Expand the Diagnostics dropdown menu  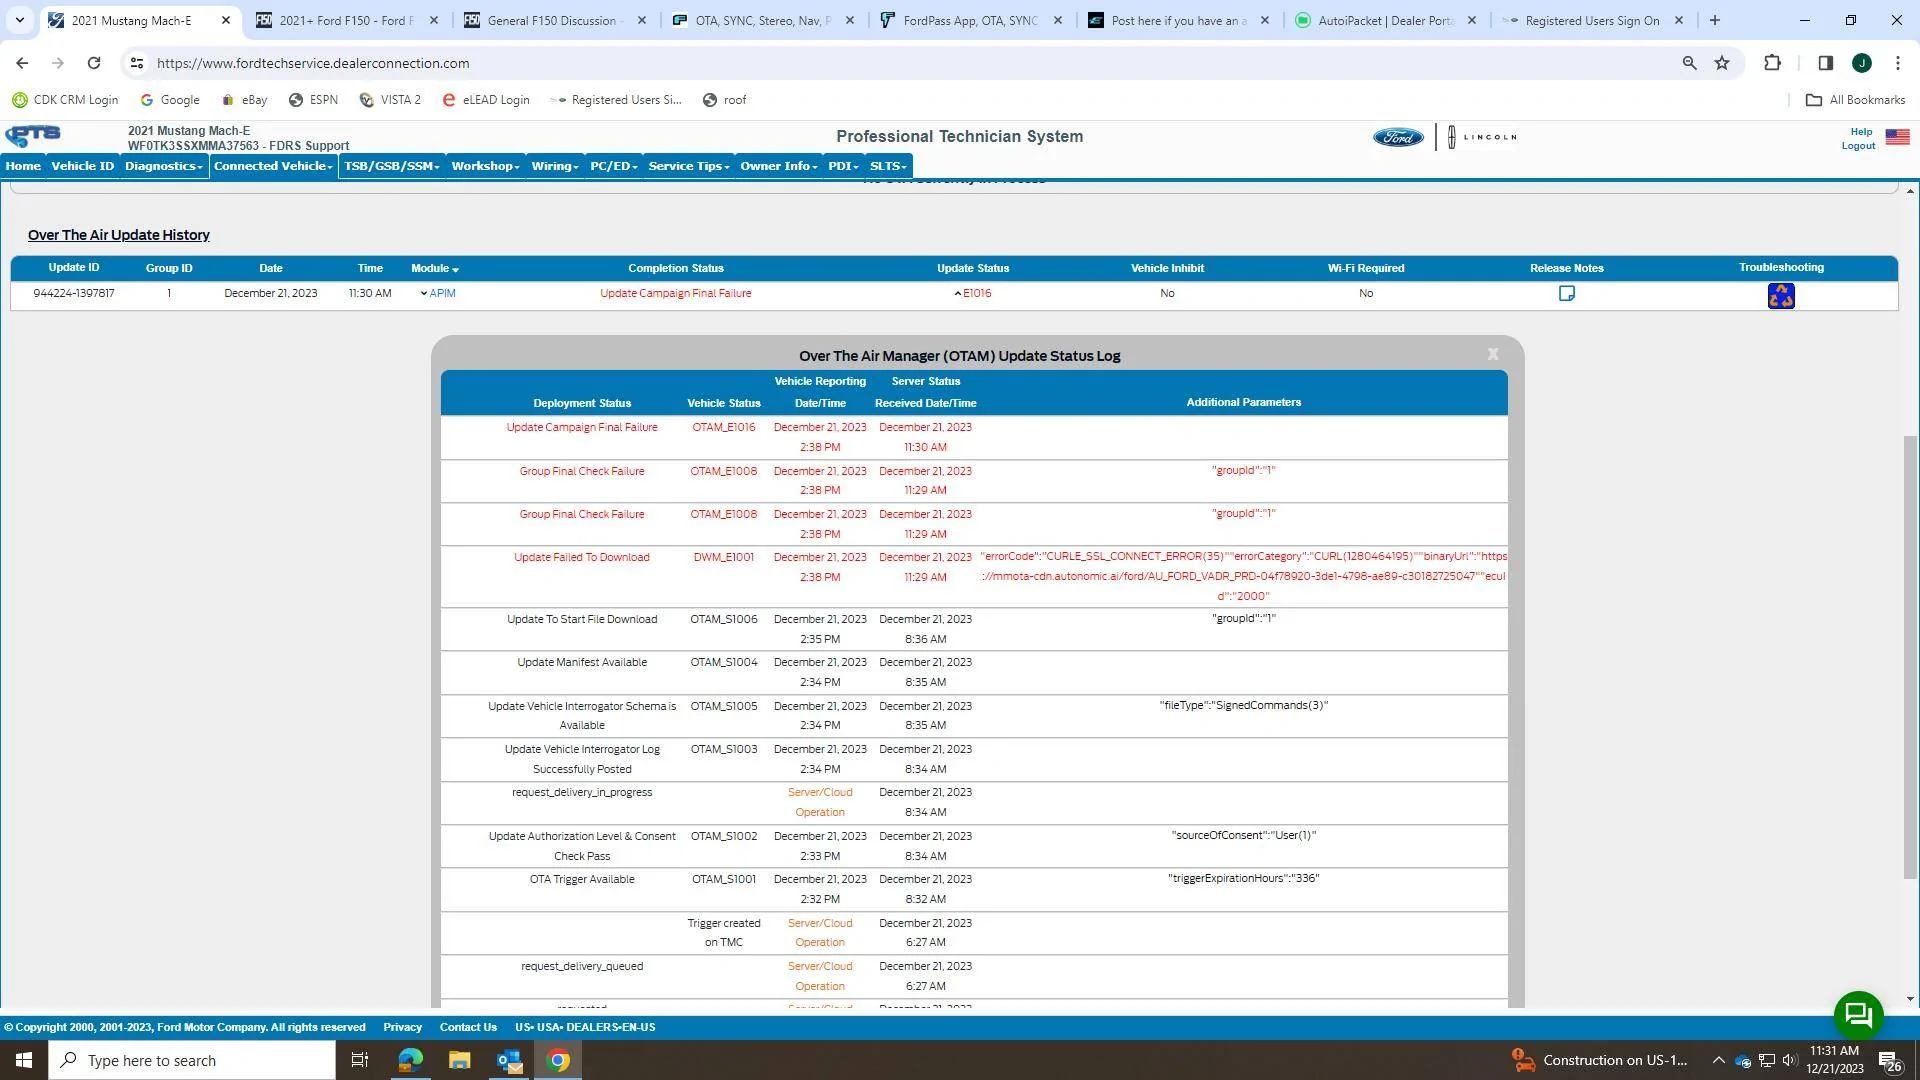164,166
